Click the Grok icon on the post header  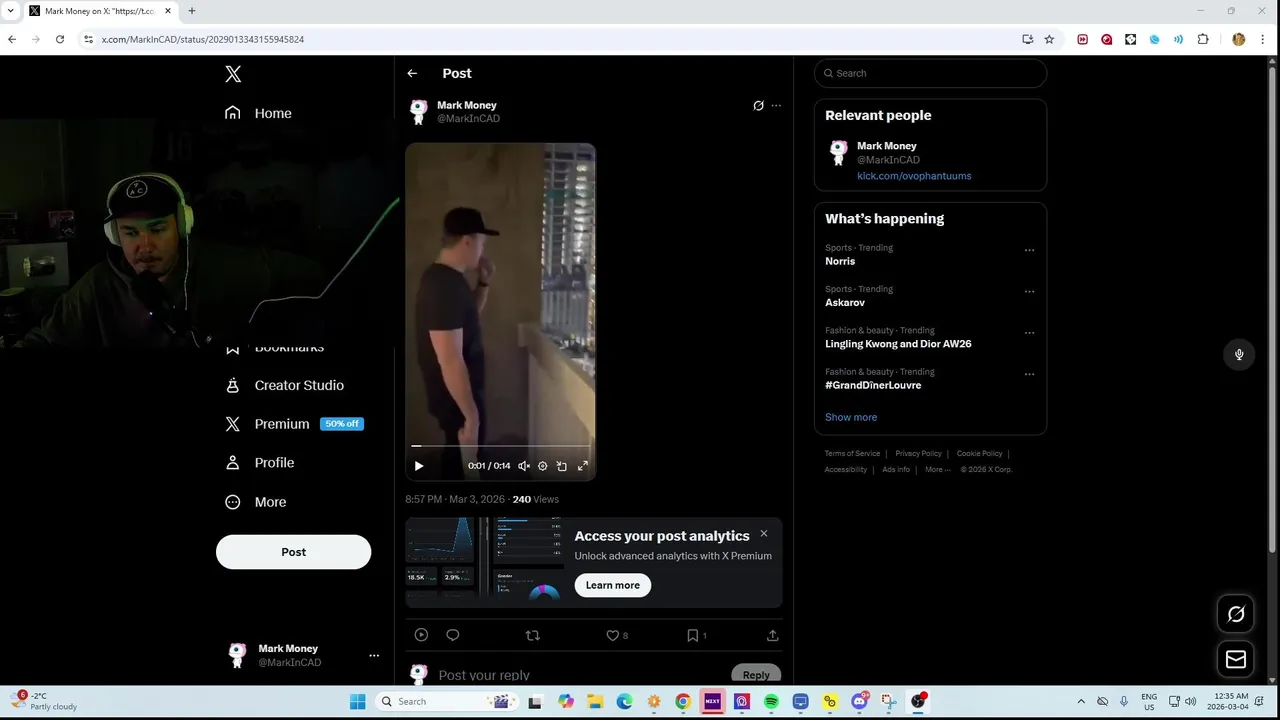click(758, 105)
